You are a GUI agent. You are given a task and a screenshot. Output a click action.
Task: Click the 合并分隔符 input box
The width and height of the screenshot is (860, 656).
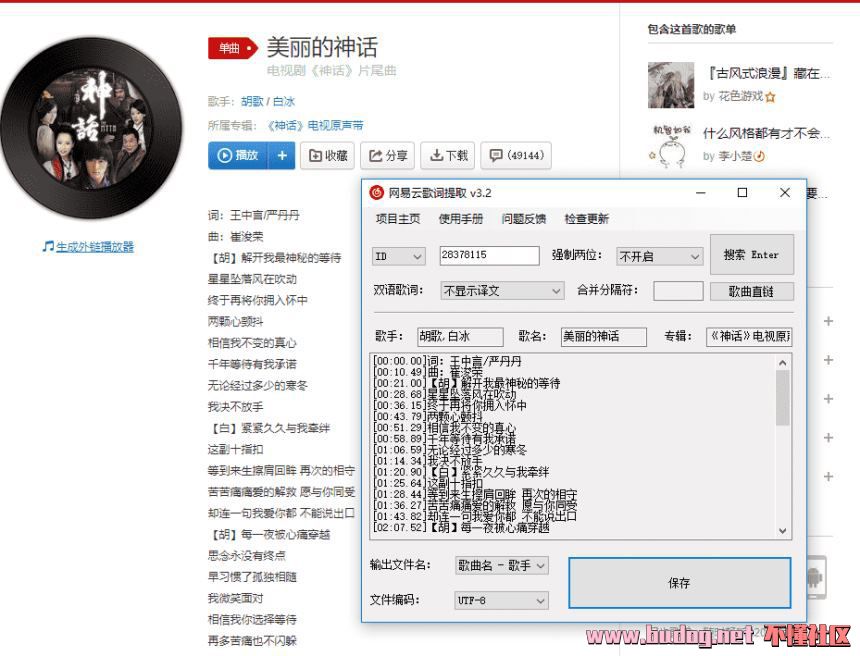(678, 291)
